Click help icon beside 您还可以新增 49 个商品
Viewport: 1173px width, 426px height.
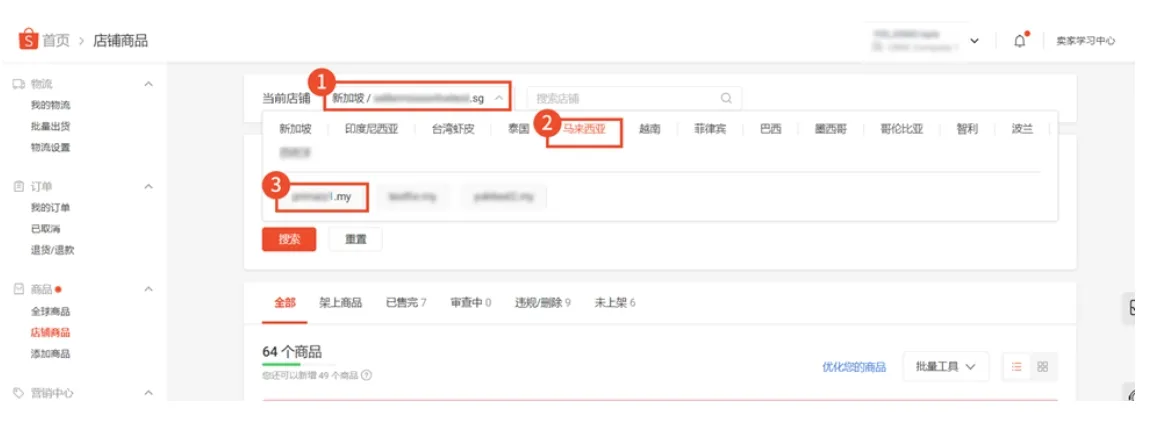pyautogui.click(x=367, y=375)
